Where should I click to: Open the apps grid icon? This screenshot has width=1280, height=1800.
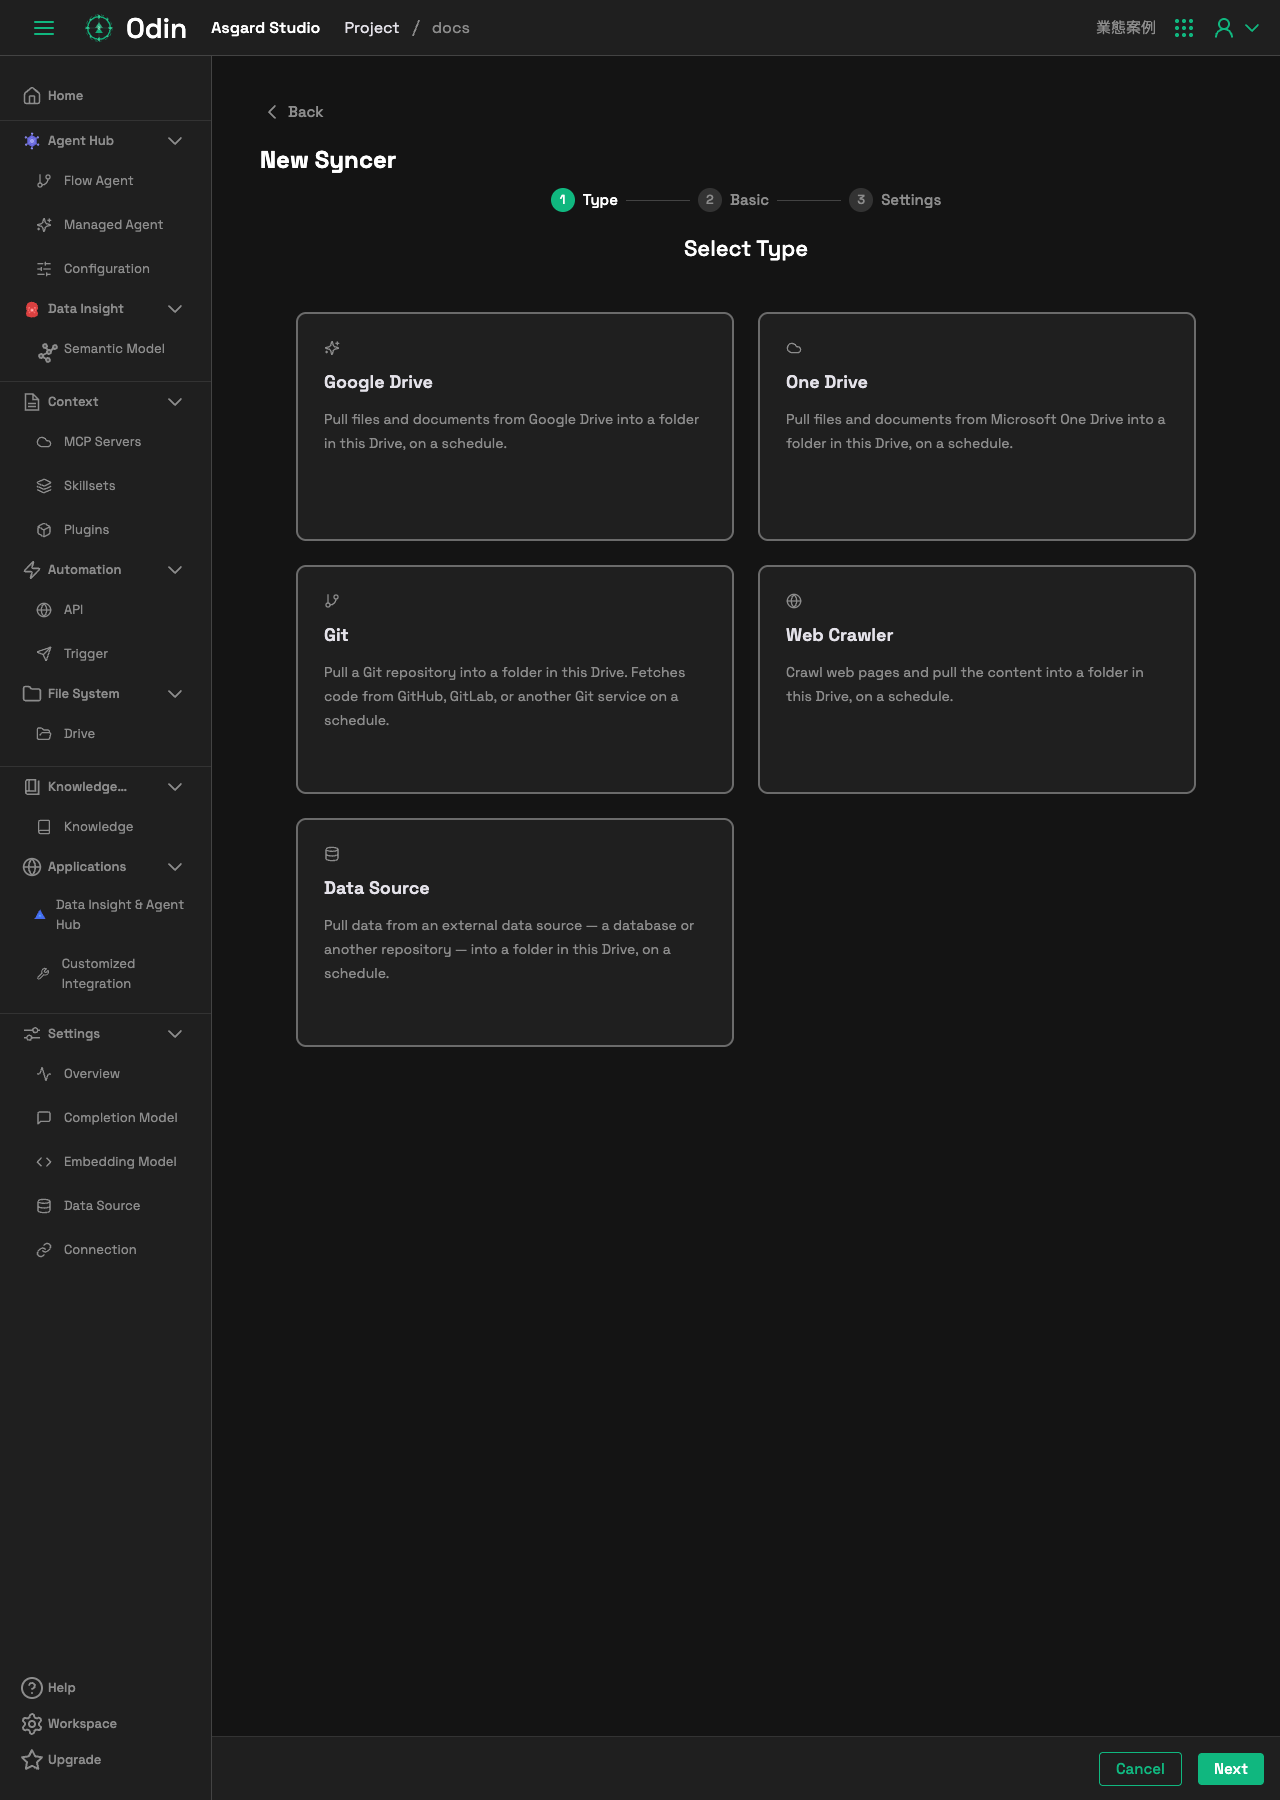coord(1184,28)
